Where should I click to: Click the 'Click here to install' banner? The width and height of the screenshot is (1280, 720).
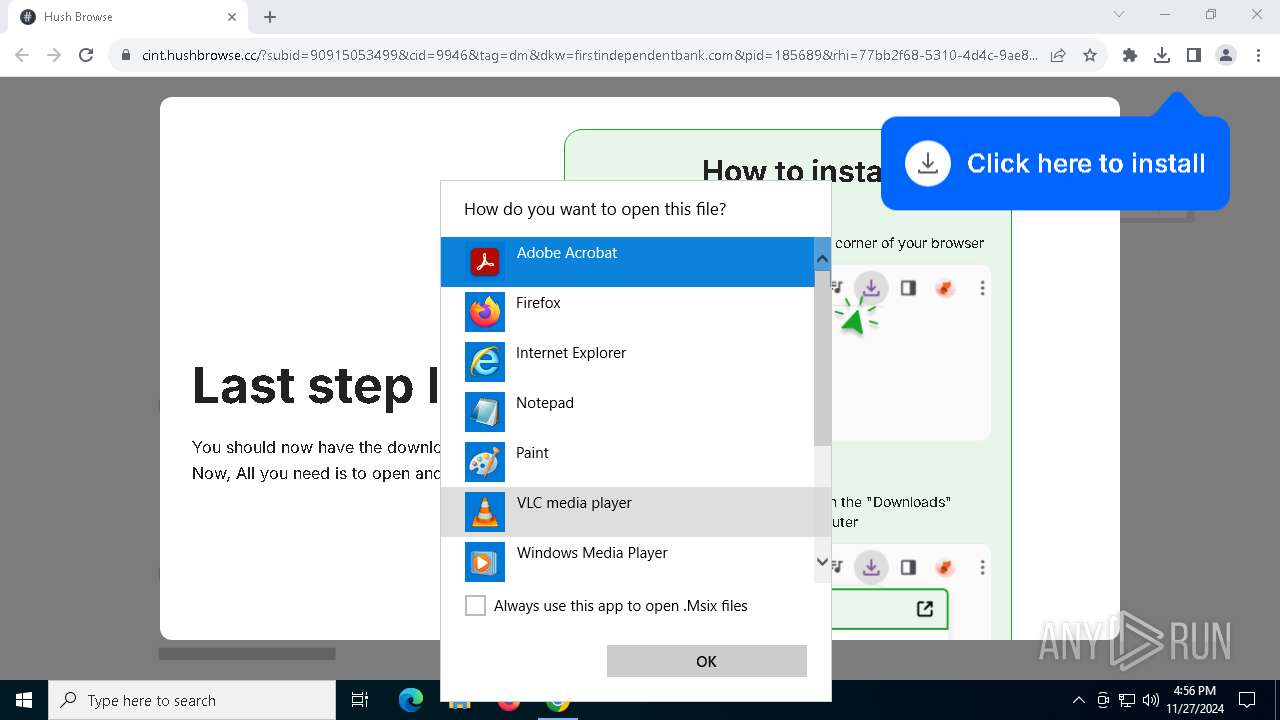tap(1055, 163)
